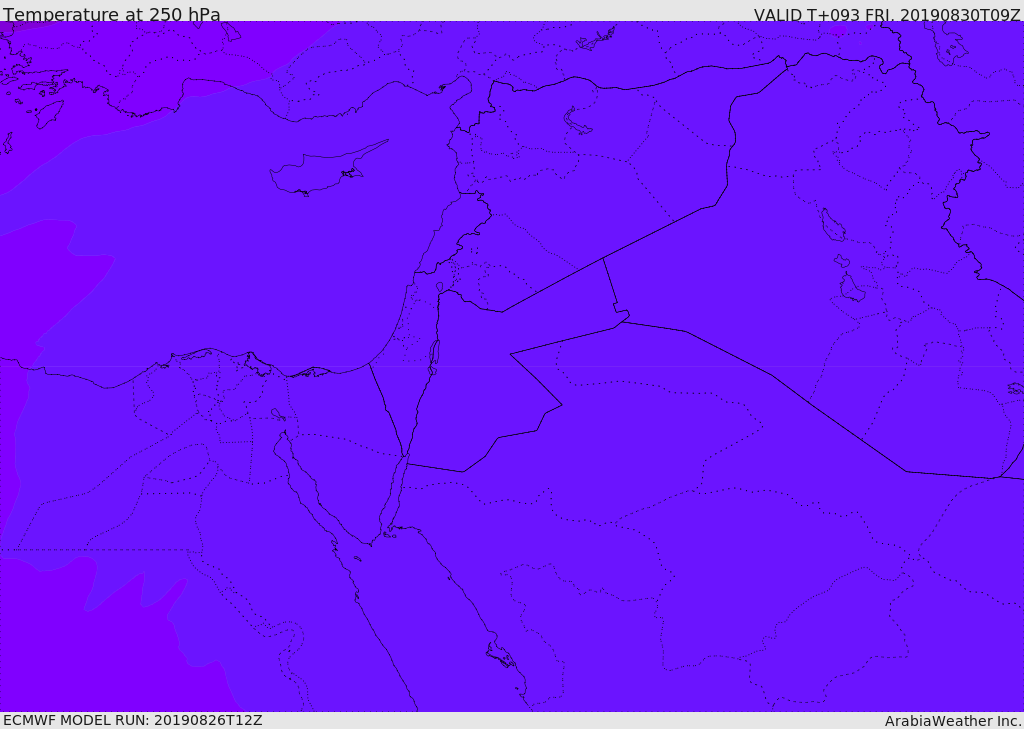
Task: Click the 'Temperature at 250 hPa' title text
Action: [112, 14]
